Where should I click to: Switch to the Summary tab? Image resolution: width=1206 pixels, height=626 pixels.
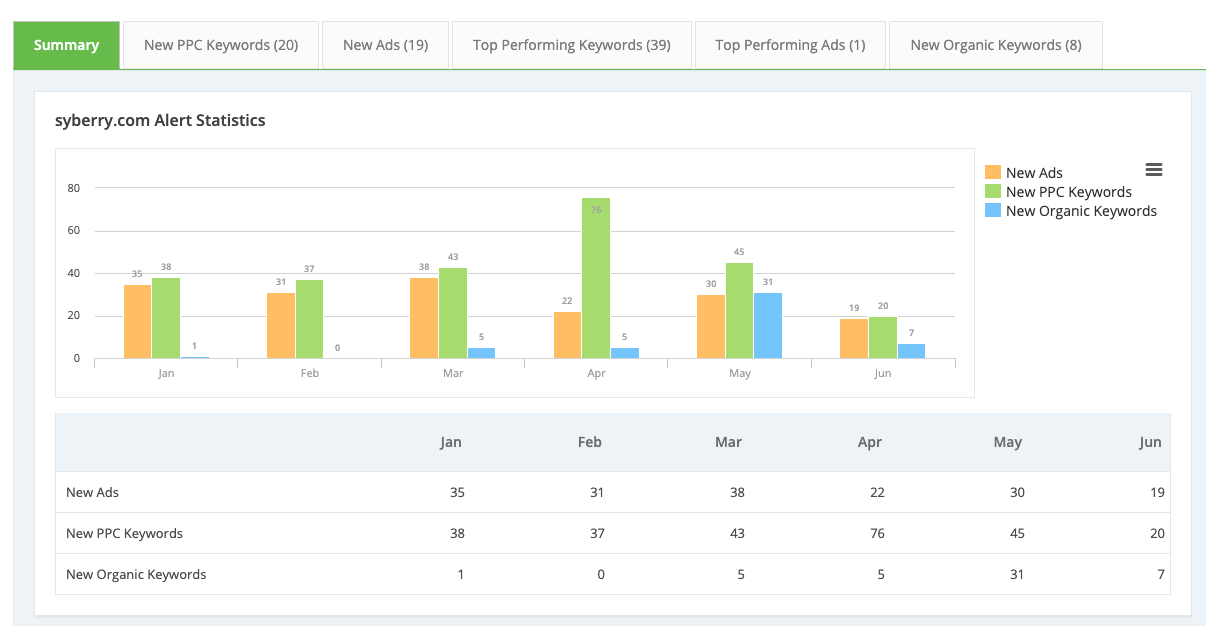click(66, 45)
